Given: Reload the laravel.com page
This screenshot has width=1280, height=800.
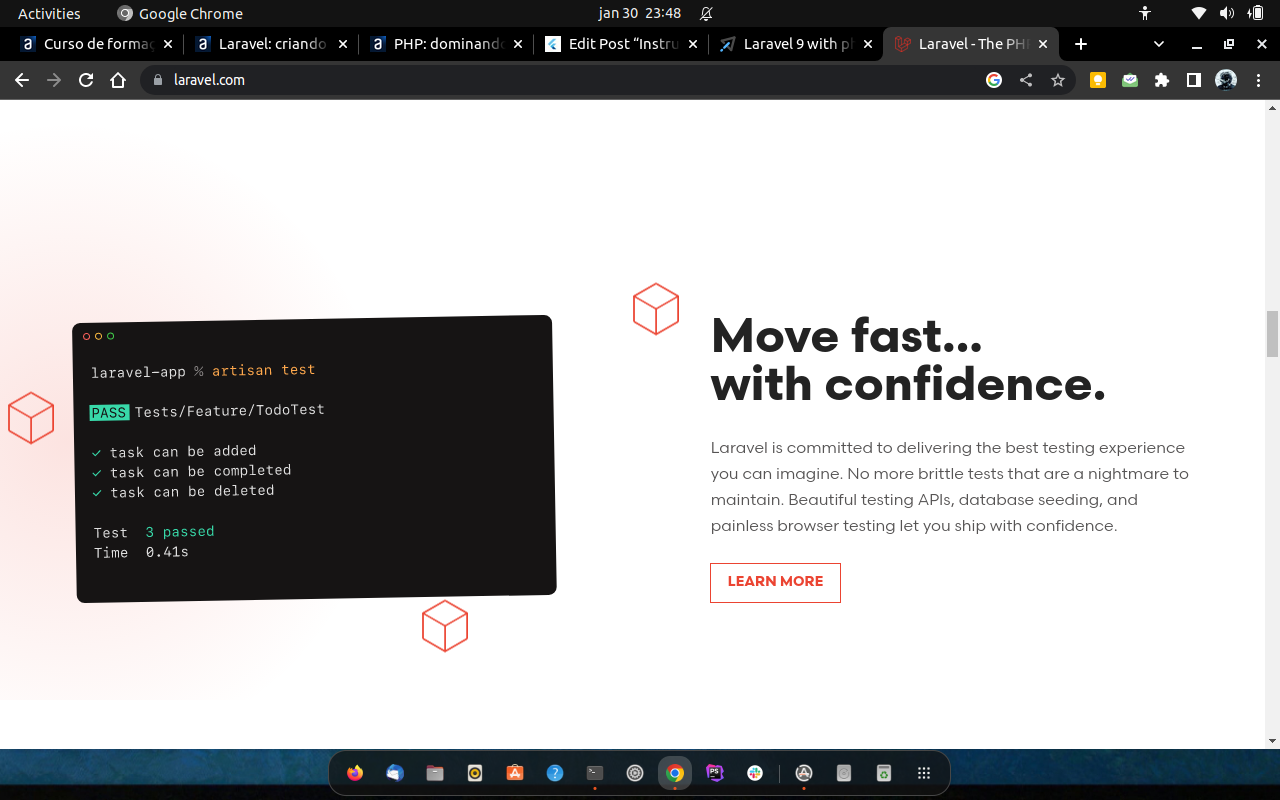Looking at the screenshot, I should tap(86, 80).
